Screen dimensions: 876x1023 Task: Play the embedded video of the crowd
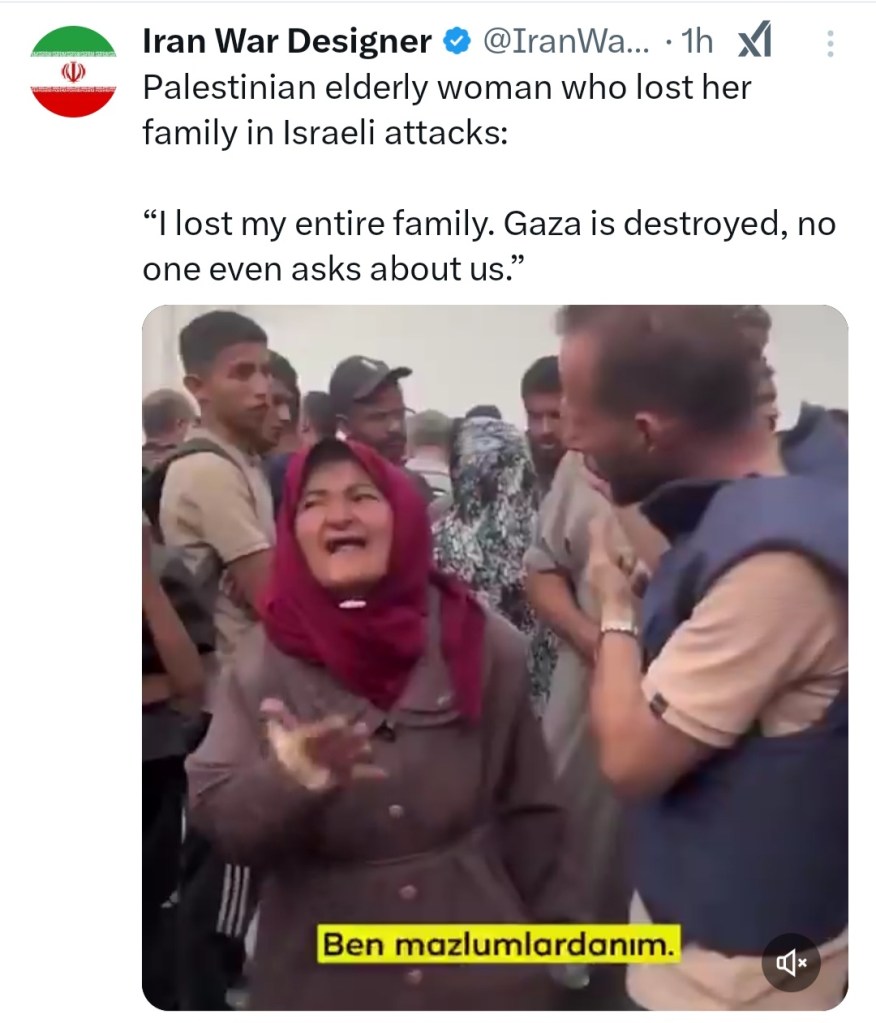coord(495,657)
